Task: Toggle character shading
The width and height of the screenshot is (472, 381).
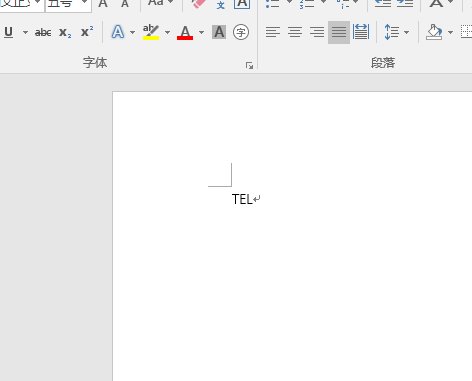Action: click(219, 32)
